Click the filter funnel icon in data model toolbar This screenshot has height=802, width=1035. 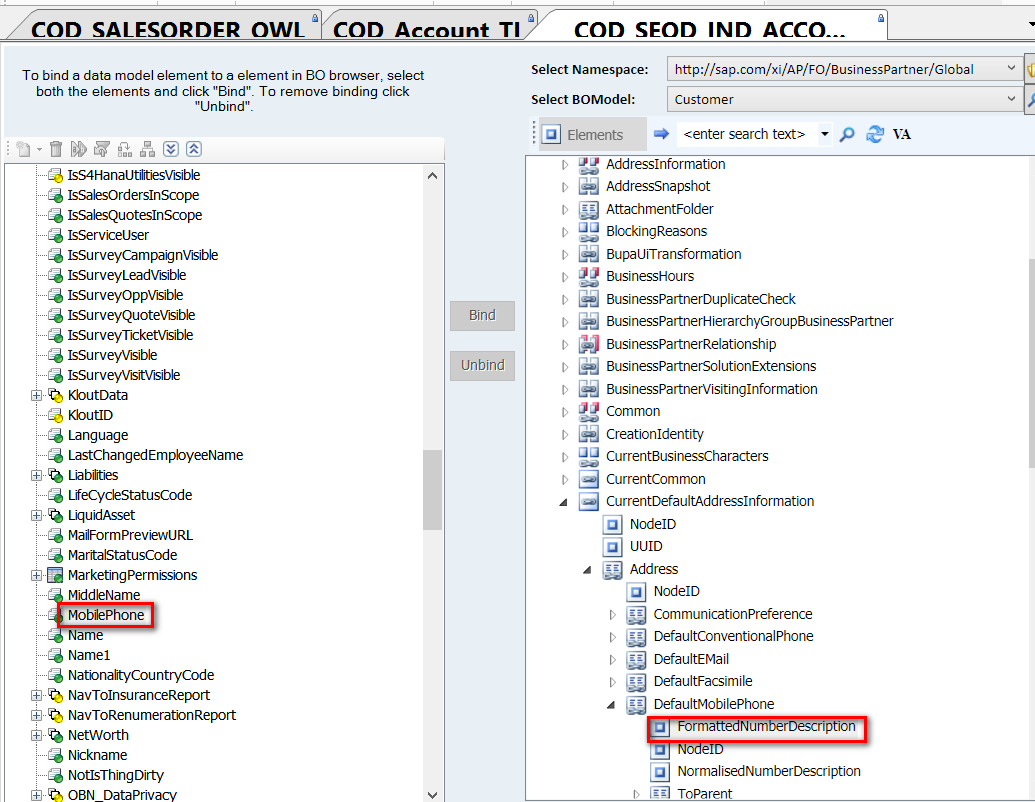pos(102,149)
